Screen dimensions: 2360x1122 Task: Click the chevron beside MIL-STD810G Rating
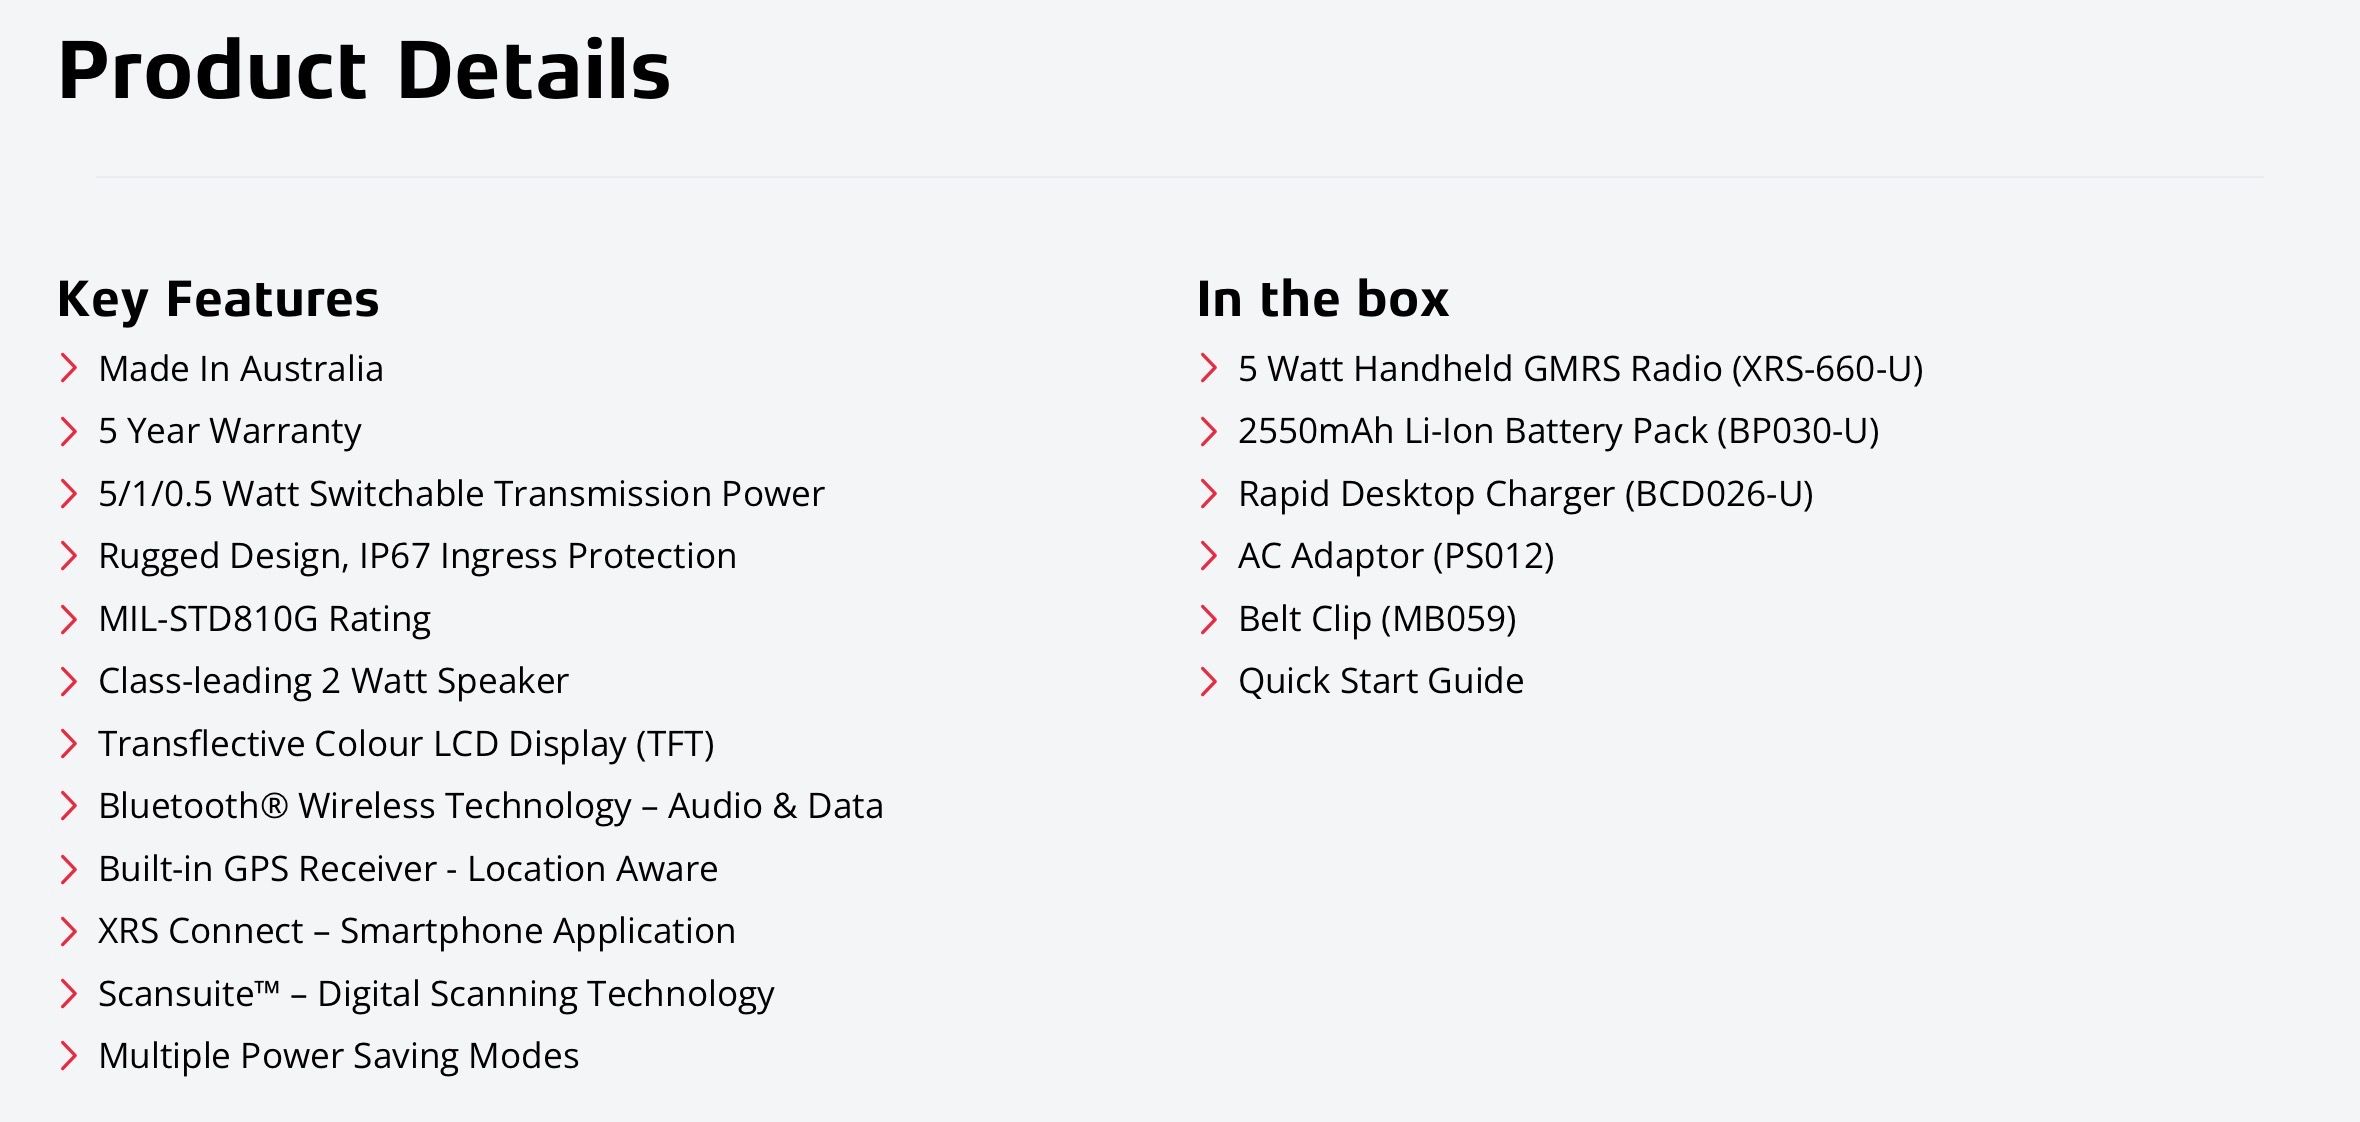pos(69,619)
